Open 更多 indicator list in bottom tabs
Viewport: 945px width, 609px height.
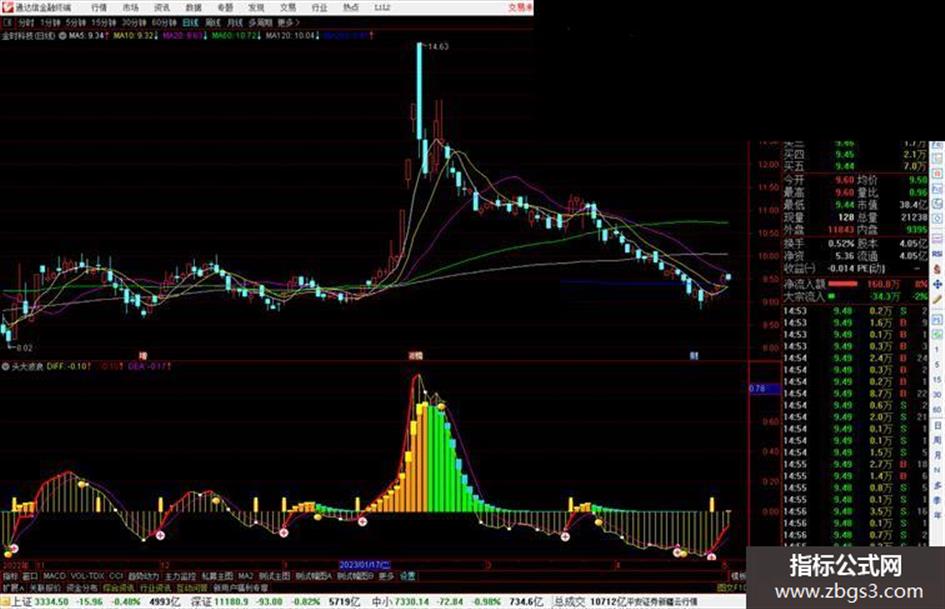[x=386, y=576]
